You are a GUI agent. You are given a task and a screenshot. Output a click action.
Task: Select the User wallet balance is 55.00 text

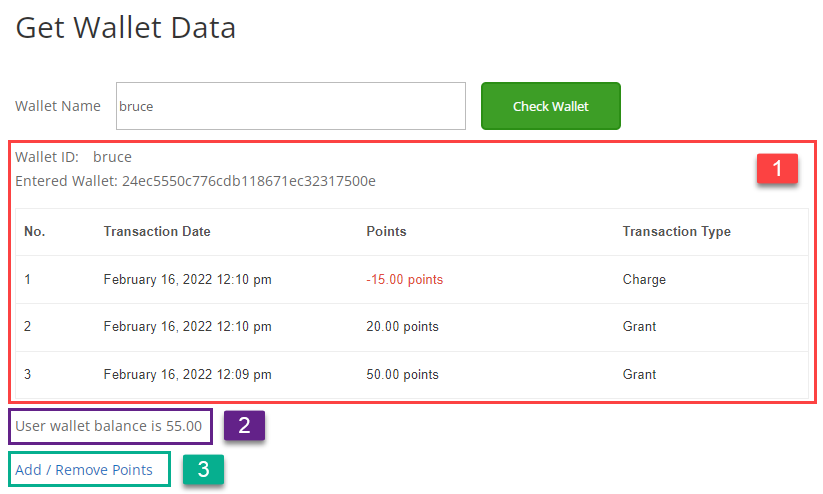(x=109, y=426)
